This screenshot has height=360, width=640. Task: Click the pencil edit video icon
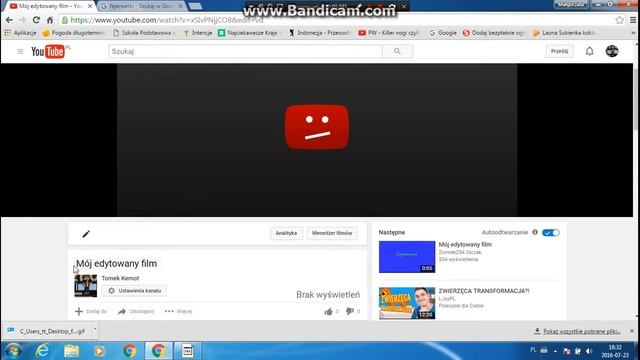[86, 234]
